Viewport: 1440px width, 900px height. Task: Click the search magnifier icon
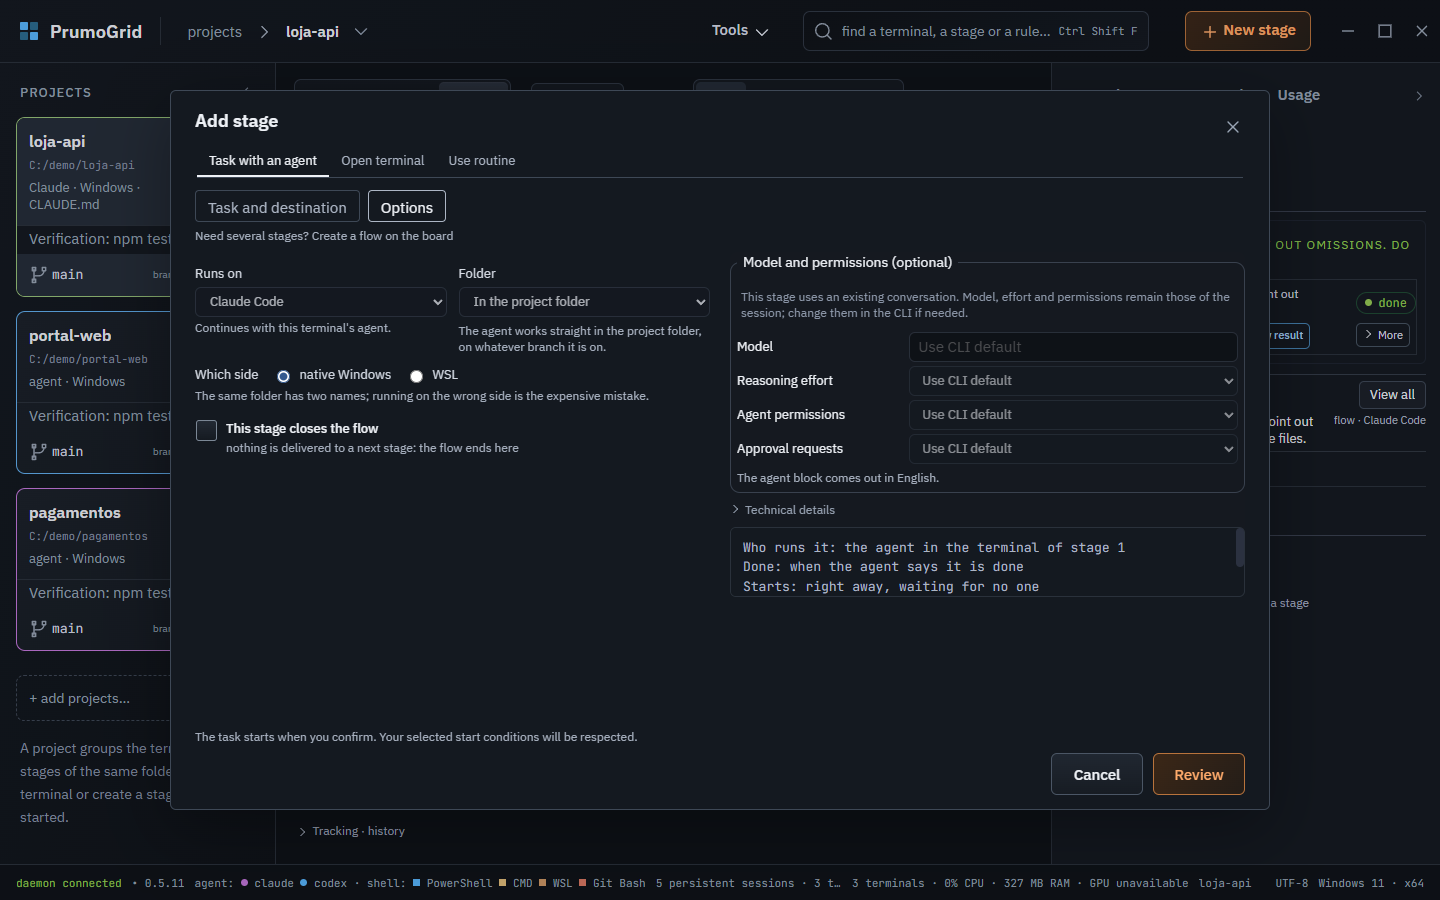(823, 31)
